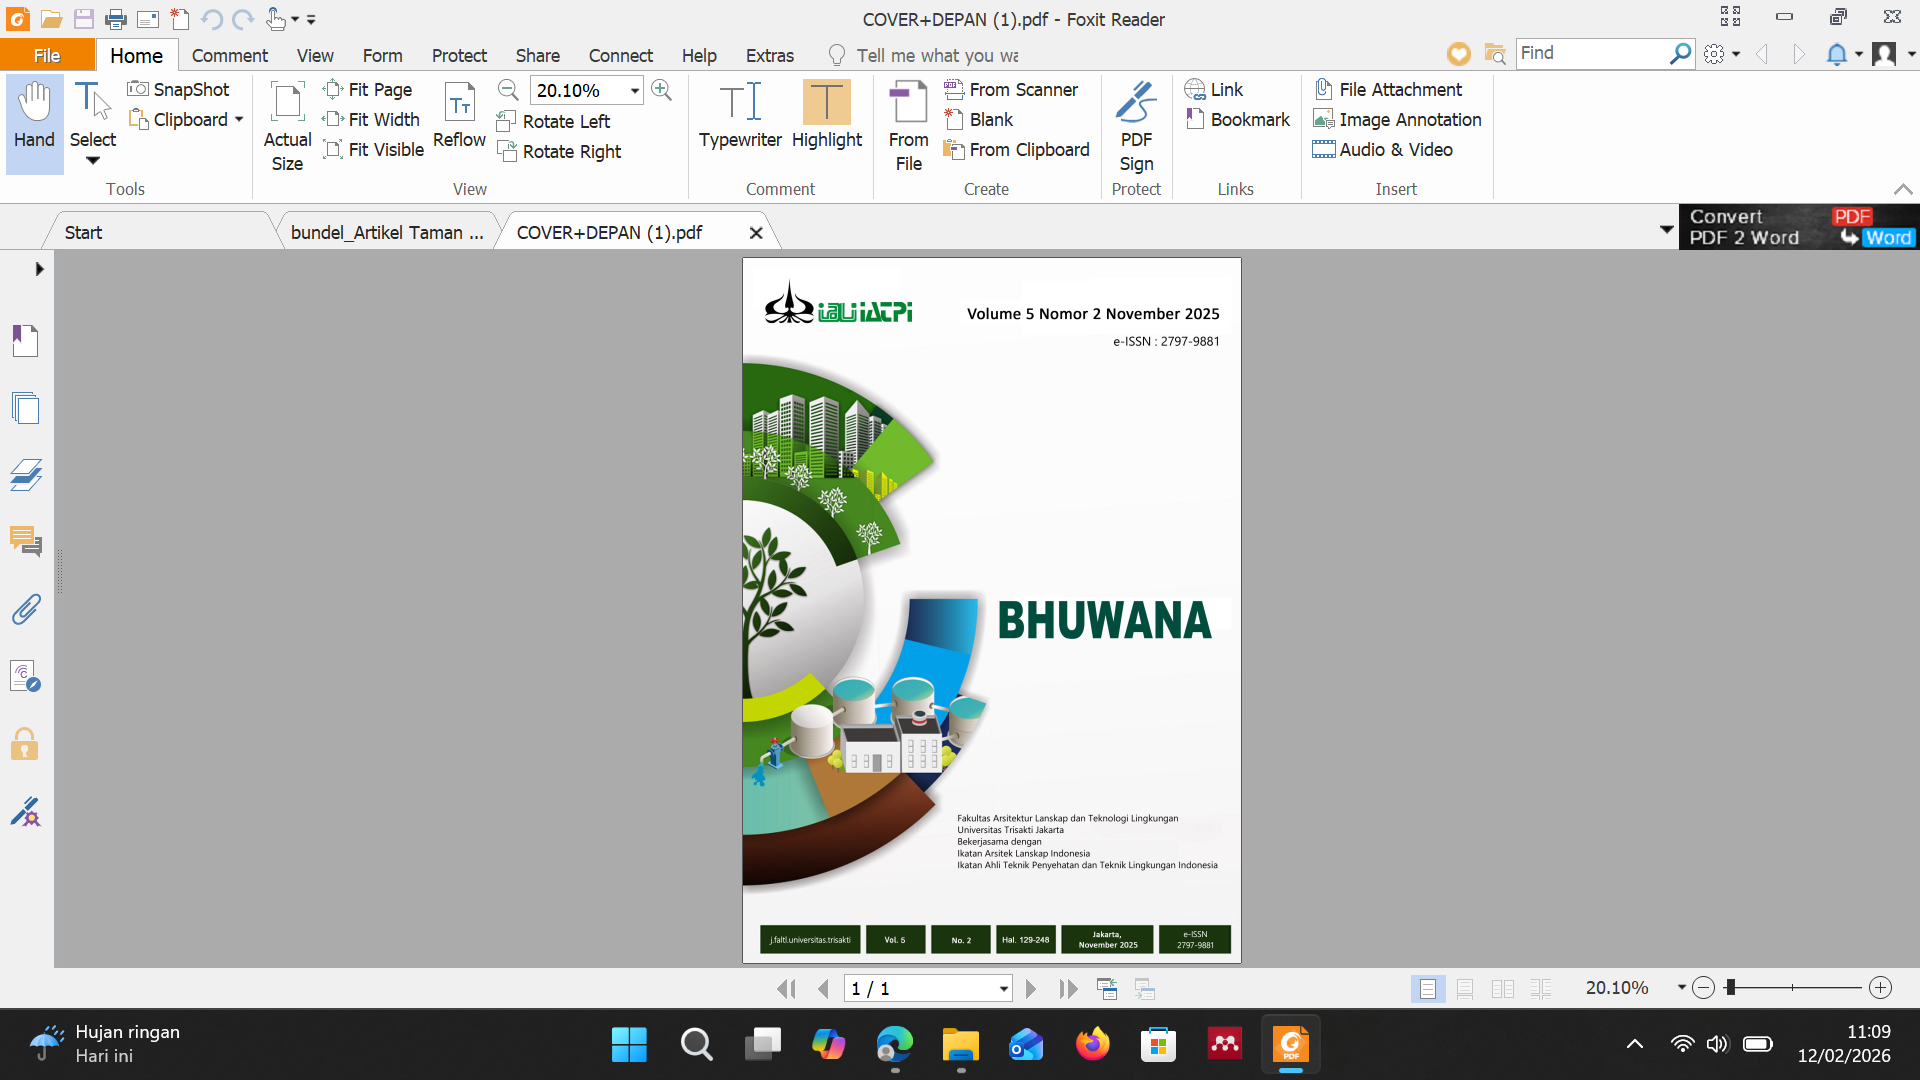Select the Typewriter tool
The image size is (1920, 1080).
point(740,116)
